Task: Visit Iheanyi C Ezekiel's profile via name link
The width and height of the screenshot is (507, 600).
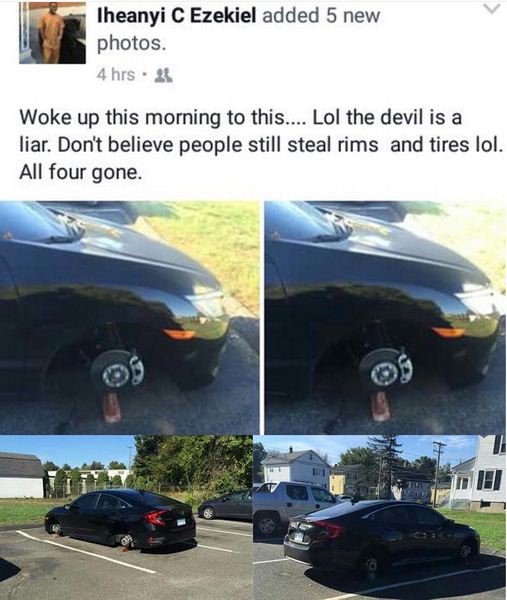Action: coord(177,16)
